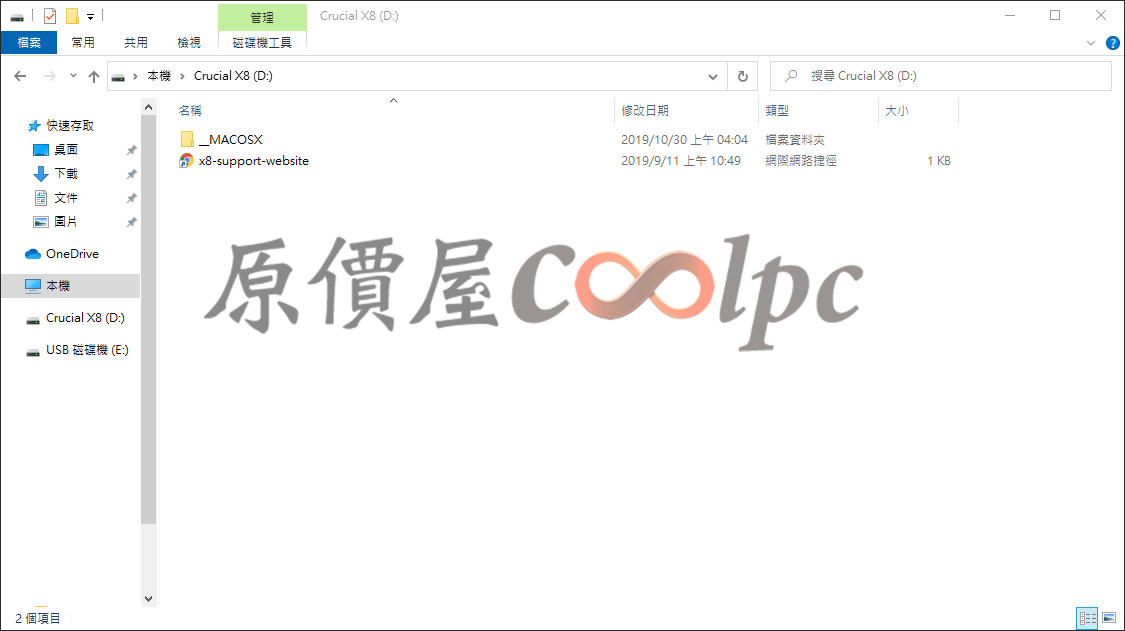The height and width of the screenshot is (631, 1125).
Task: Open the blue Help question mark icon
Action: coord(1112,43)
